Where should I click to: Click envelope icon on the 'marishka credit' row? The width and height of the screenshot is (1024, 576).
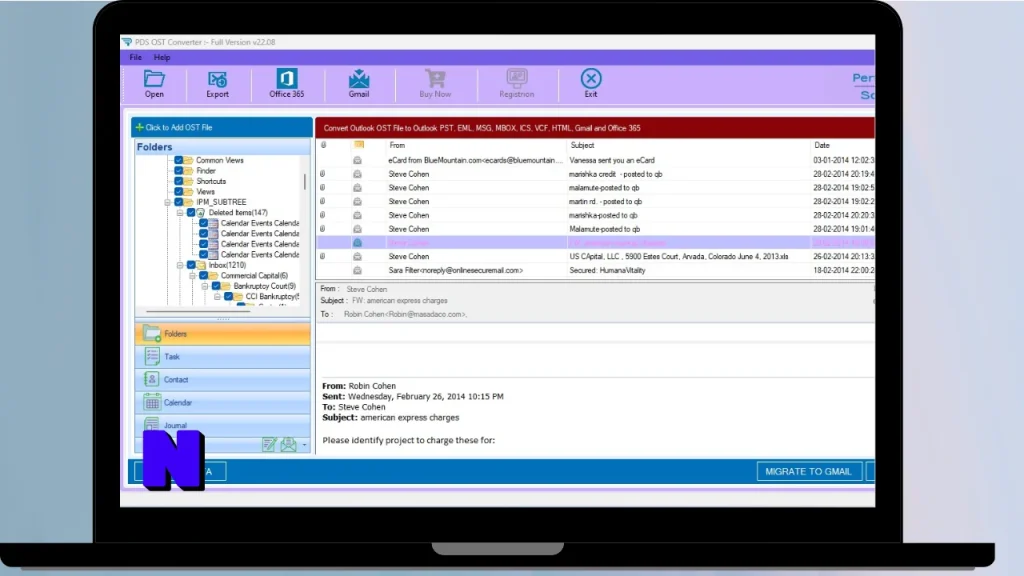357,174
